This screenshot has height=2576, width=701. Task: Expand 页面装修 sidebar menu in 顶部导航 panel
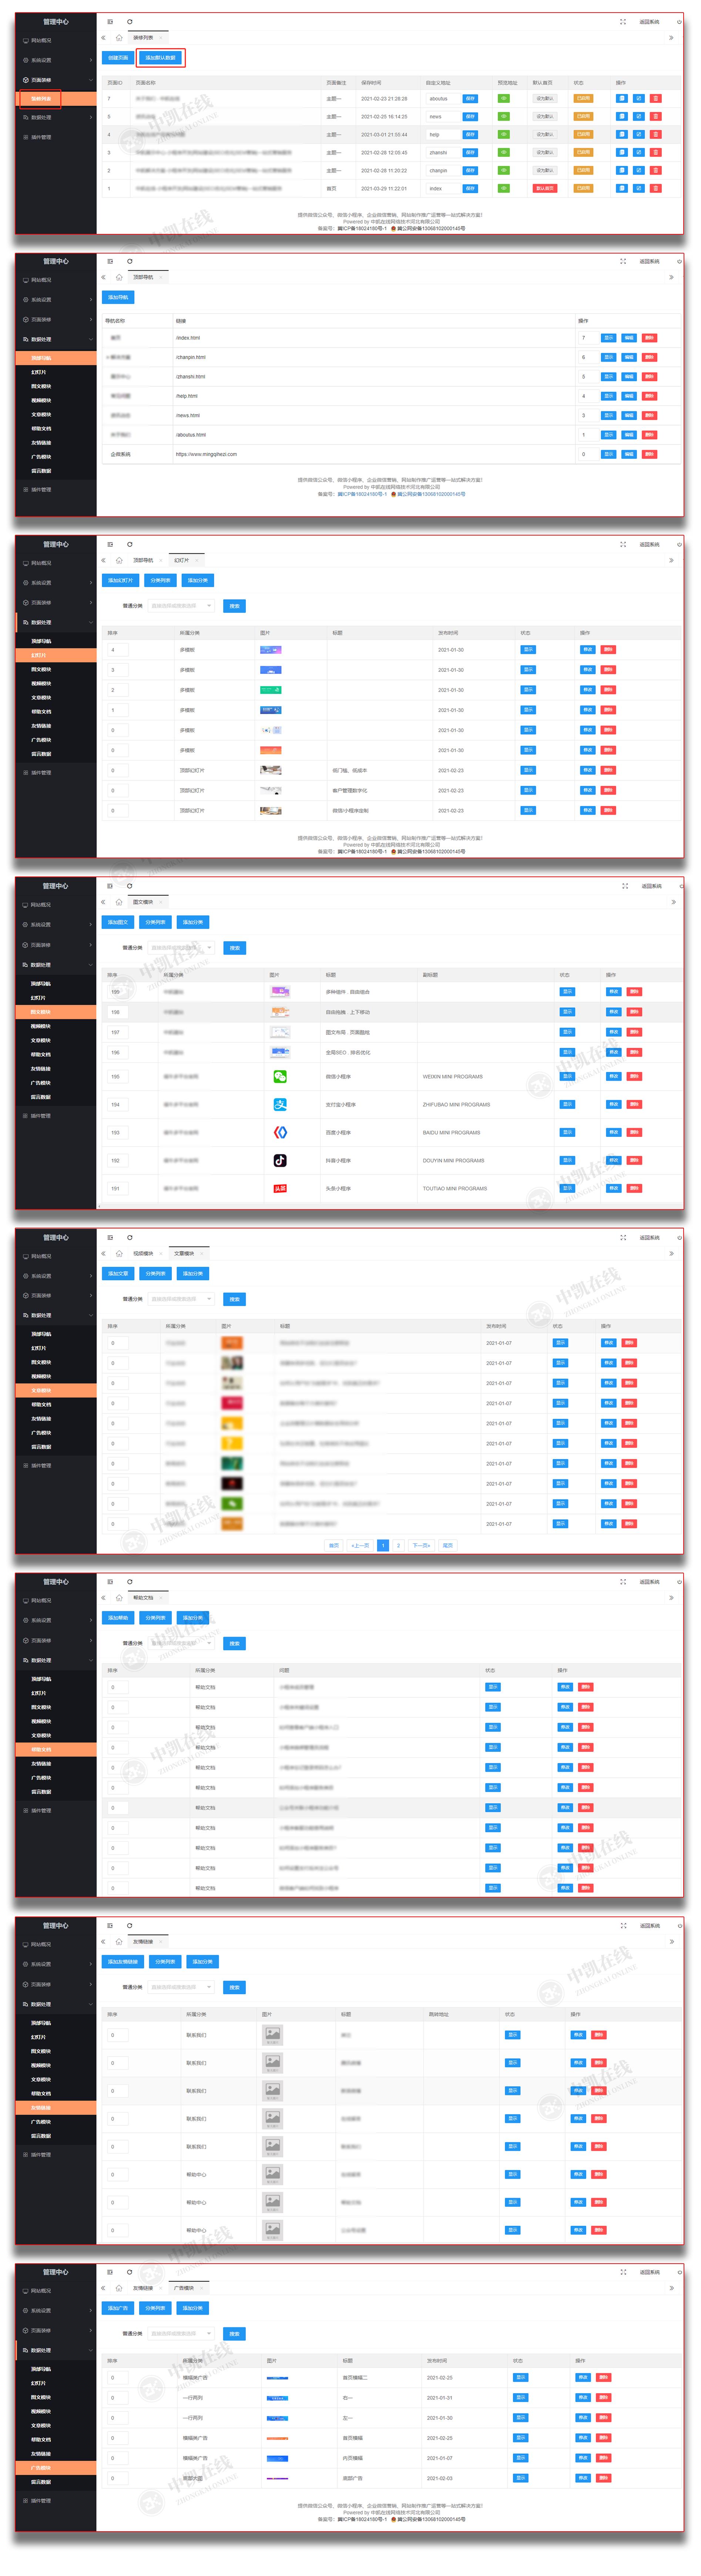[x=56, y=320]
